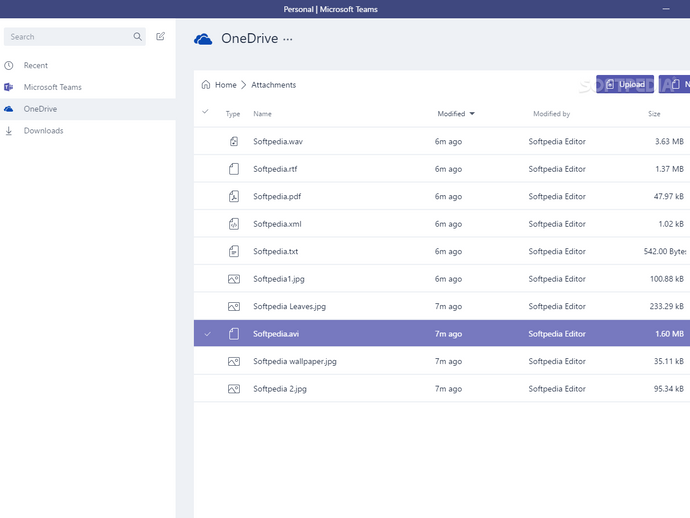Click the OneDrive page title text
690x518 pixels.
[x=250, y=39]
